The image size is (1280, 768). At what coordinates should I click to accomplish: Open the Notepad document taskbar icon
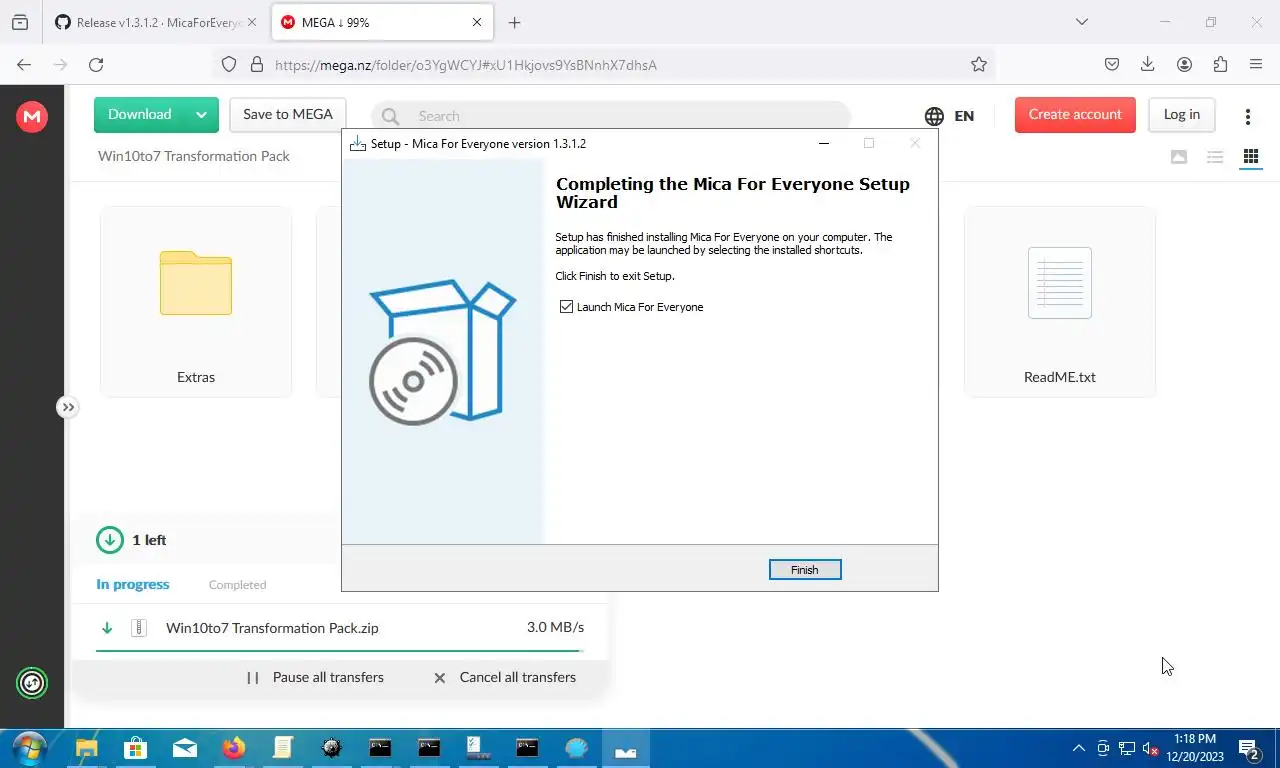tap(283, 748)
